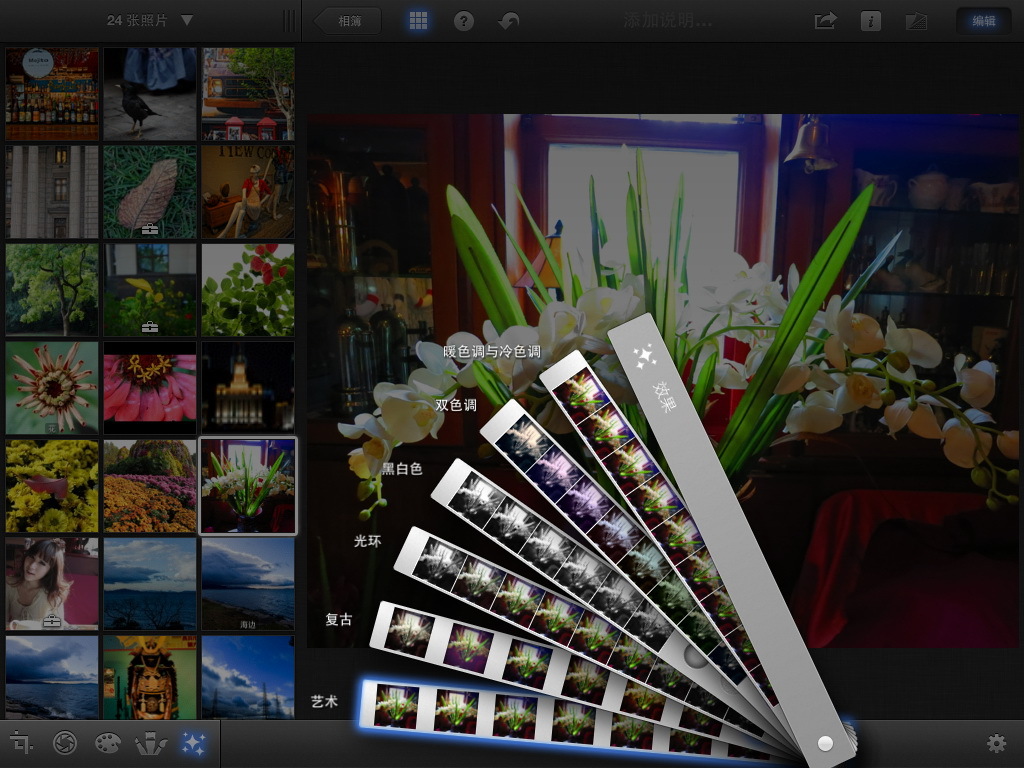Screen dimensions: 1024x768
Task: Open the selected orchid vase thumbnail
Action: click(x=248, y=486)
